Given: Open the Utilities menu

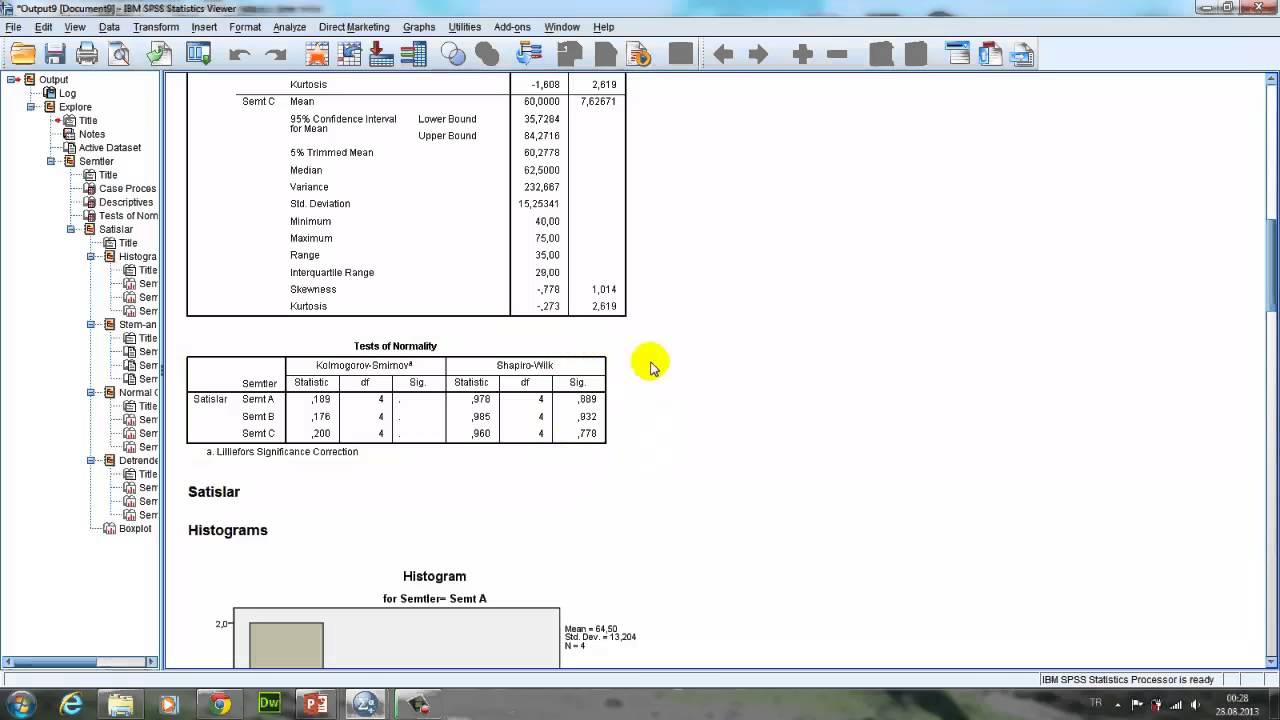Looking at the screenshot, I should click(x=465, y=27).
